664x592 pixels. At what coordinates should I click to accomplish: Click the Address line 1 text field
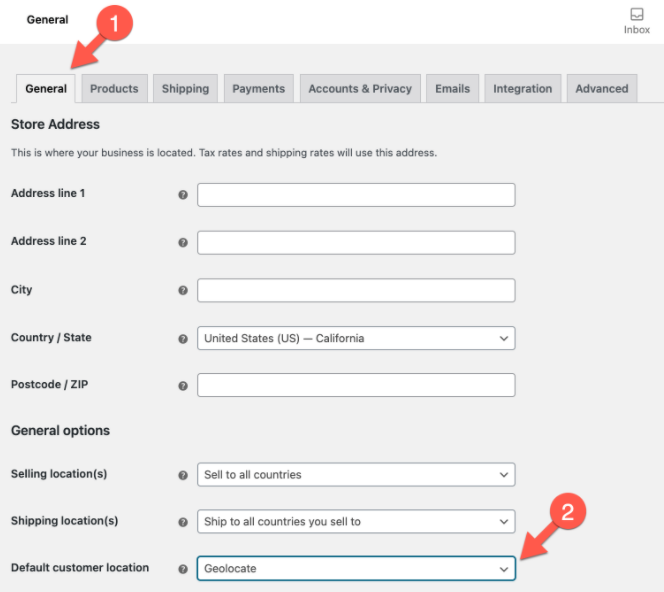pos(356,194)
